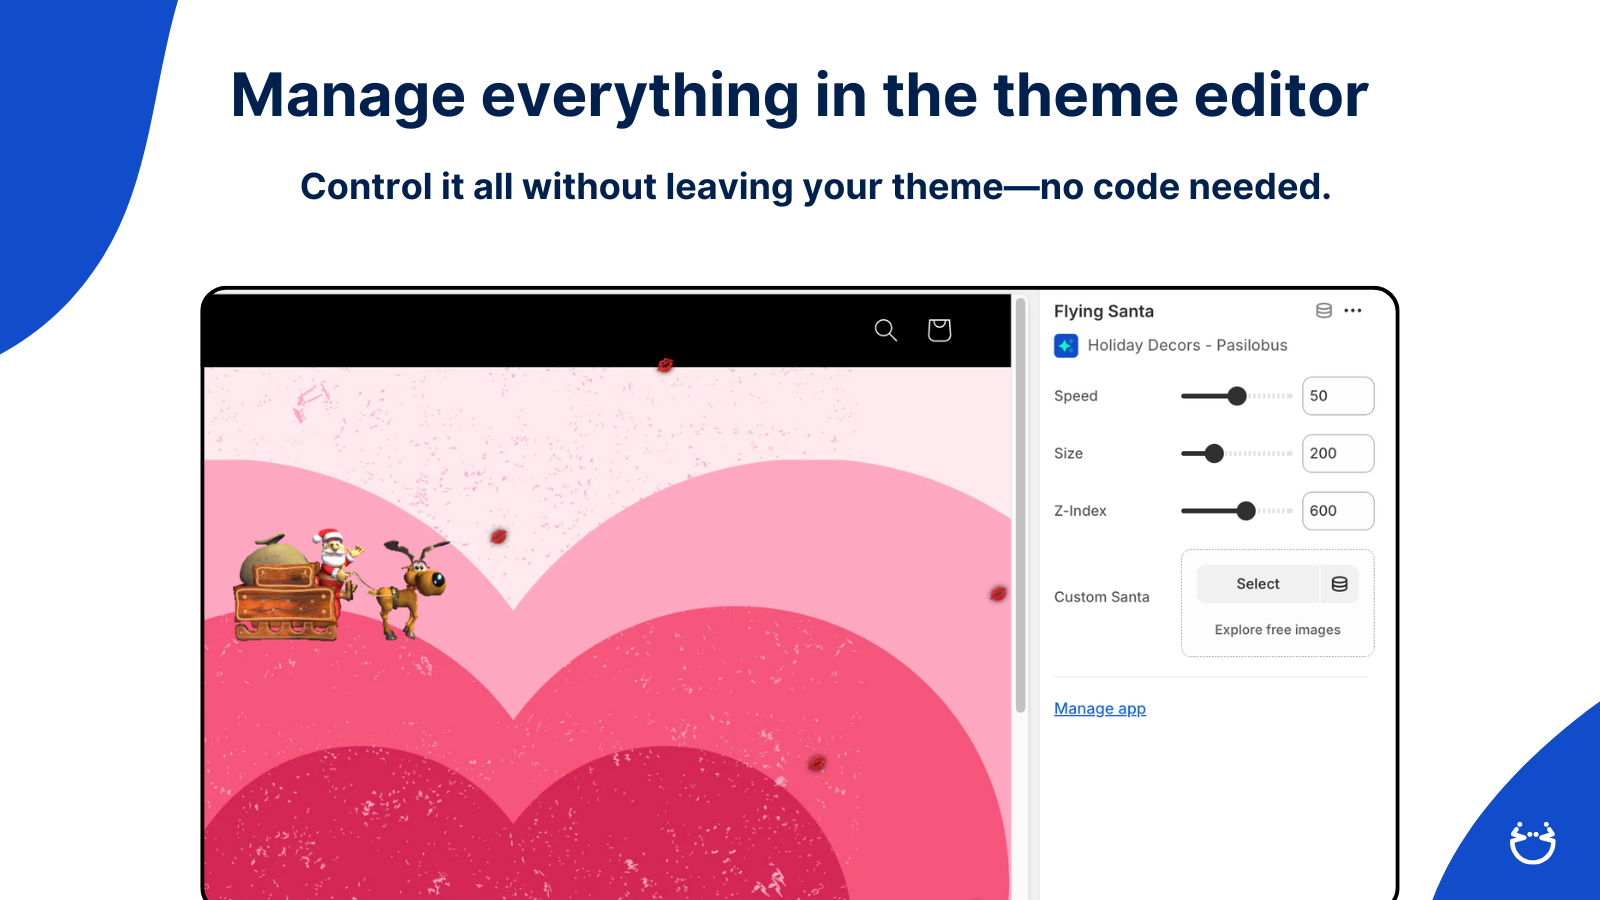The height and width of the screenshot is (900, 1600).
Task: Focus the Z-Index field showing 600
Action: 1338,511
